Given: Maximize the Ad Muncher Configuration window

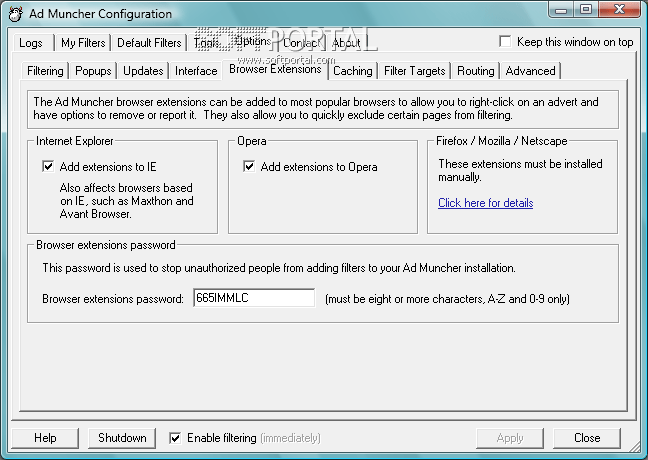Looking at the screenshot, I should click(x=586, y=10).
